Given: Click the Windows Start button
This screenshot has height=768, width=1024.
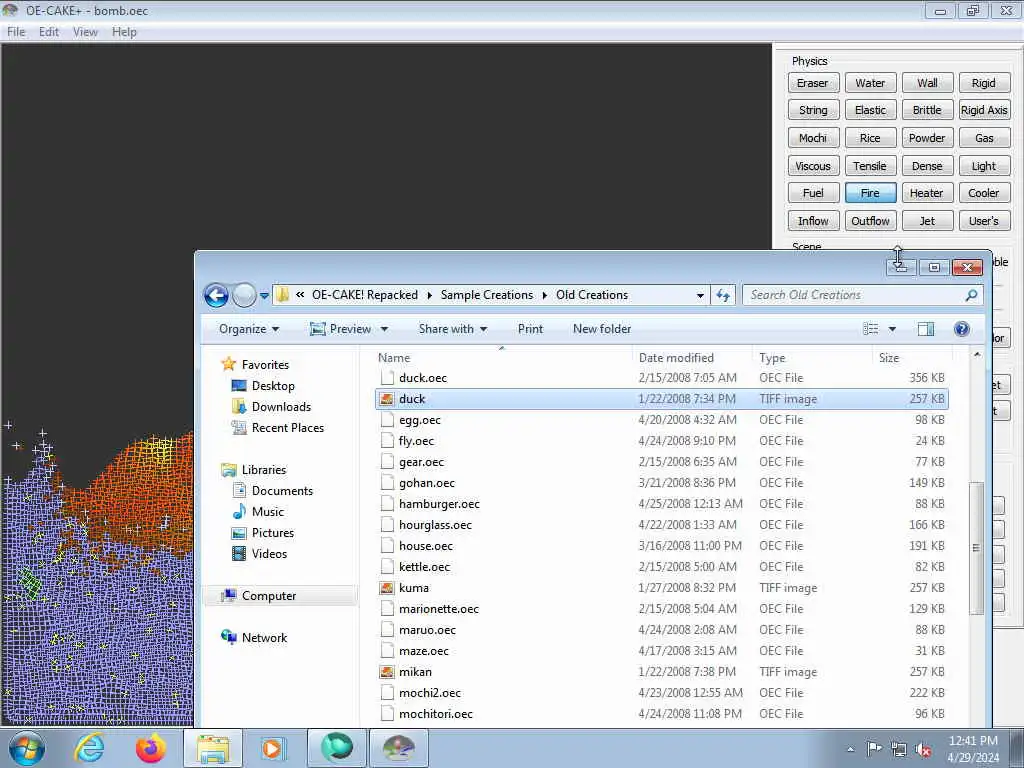Looking at the screenshot, I should [x=27, y=748].
